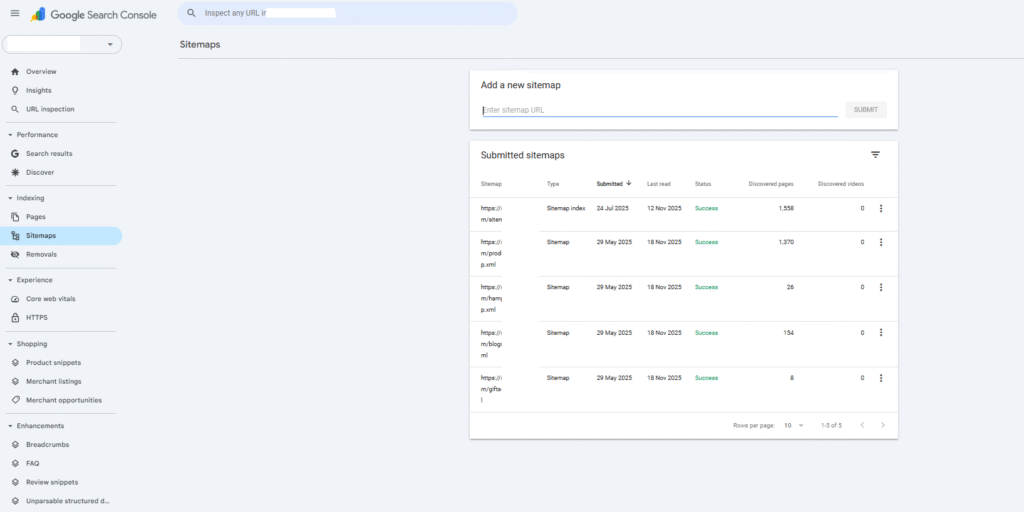
Task: Click the Type column header
Action: (552, 184)
